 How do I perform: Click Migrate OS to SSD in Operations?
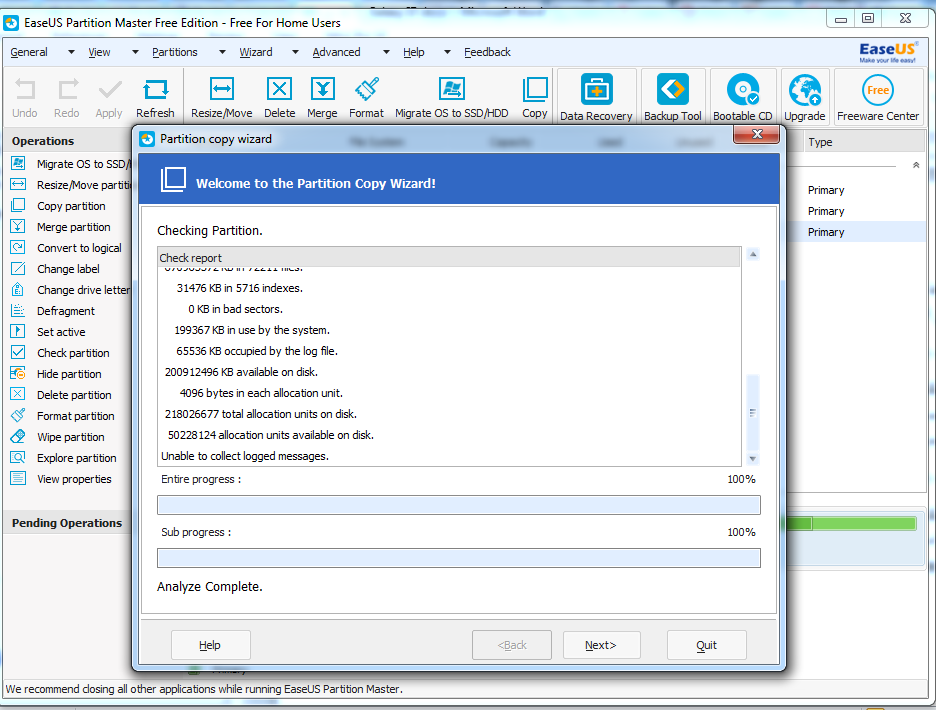(83, 164)
